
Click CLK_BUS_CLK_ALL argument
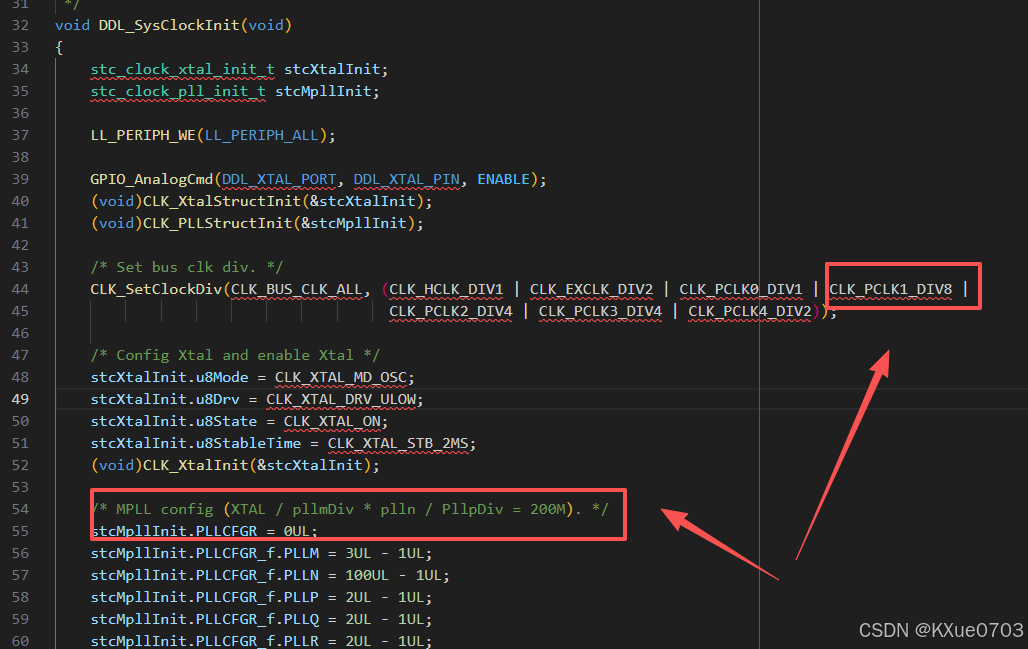(x=296, y=289)
